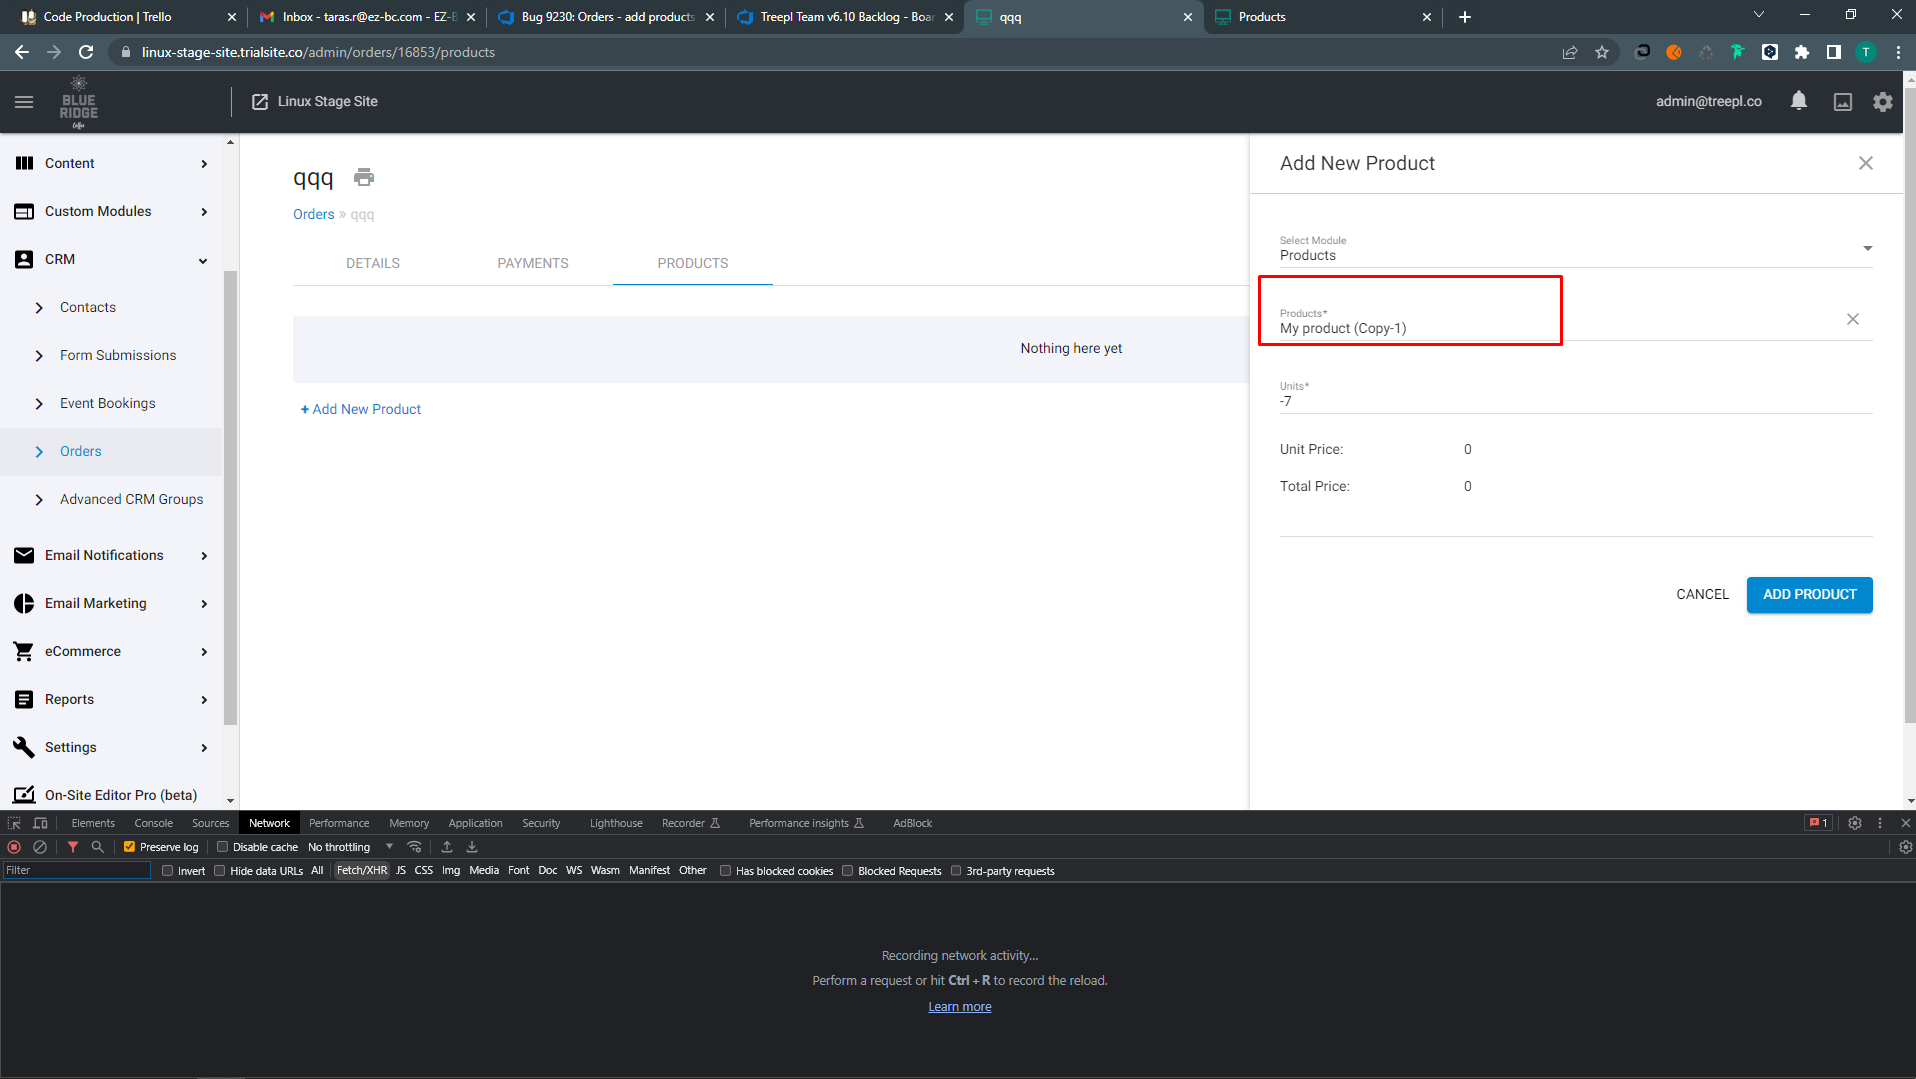This screenshot has width=1916, height=1079.
Task: Open the hamburger navigation menu
Action: [24, 102]
